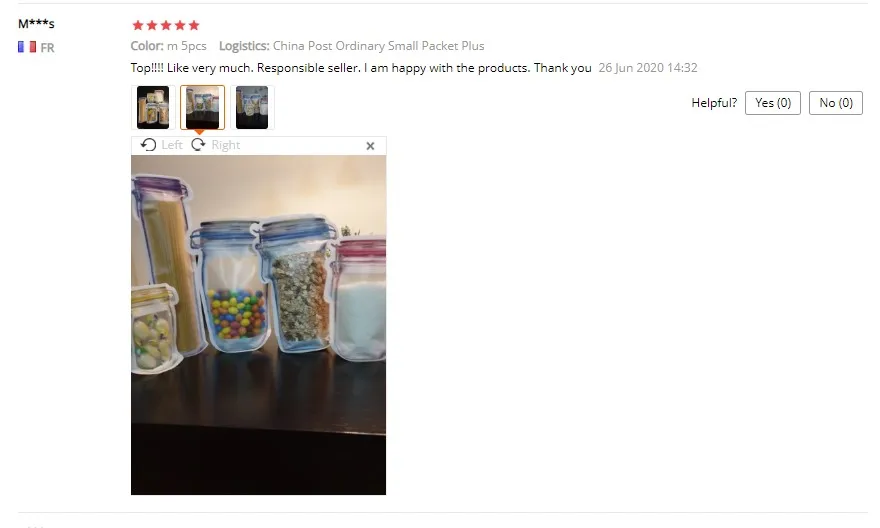The height and width of the screenshot is (528, 880).
Task: Select the highlighted second review thumbnail
Action: (x=203, y=107)
